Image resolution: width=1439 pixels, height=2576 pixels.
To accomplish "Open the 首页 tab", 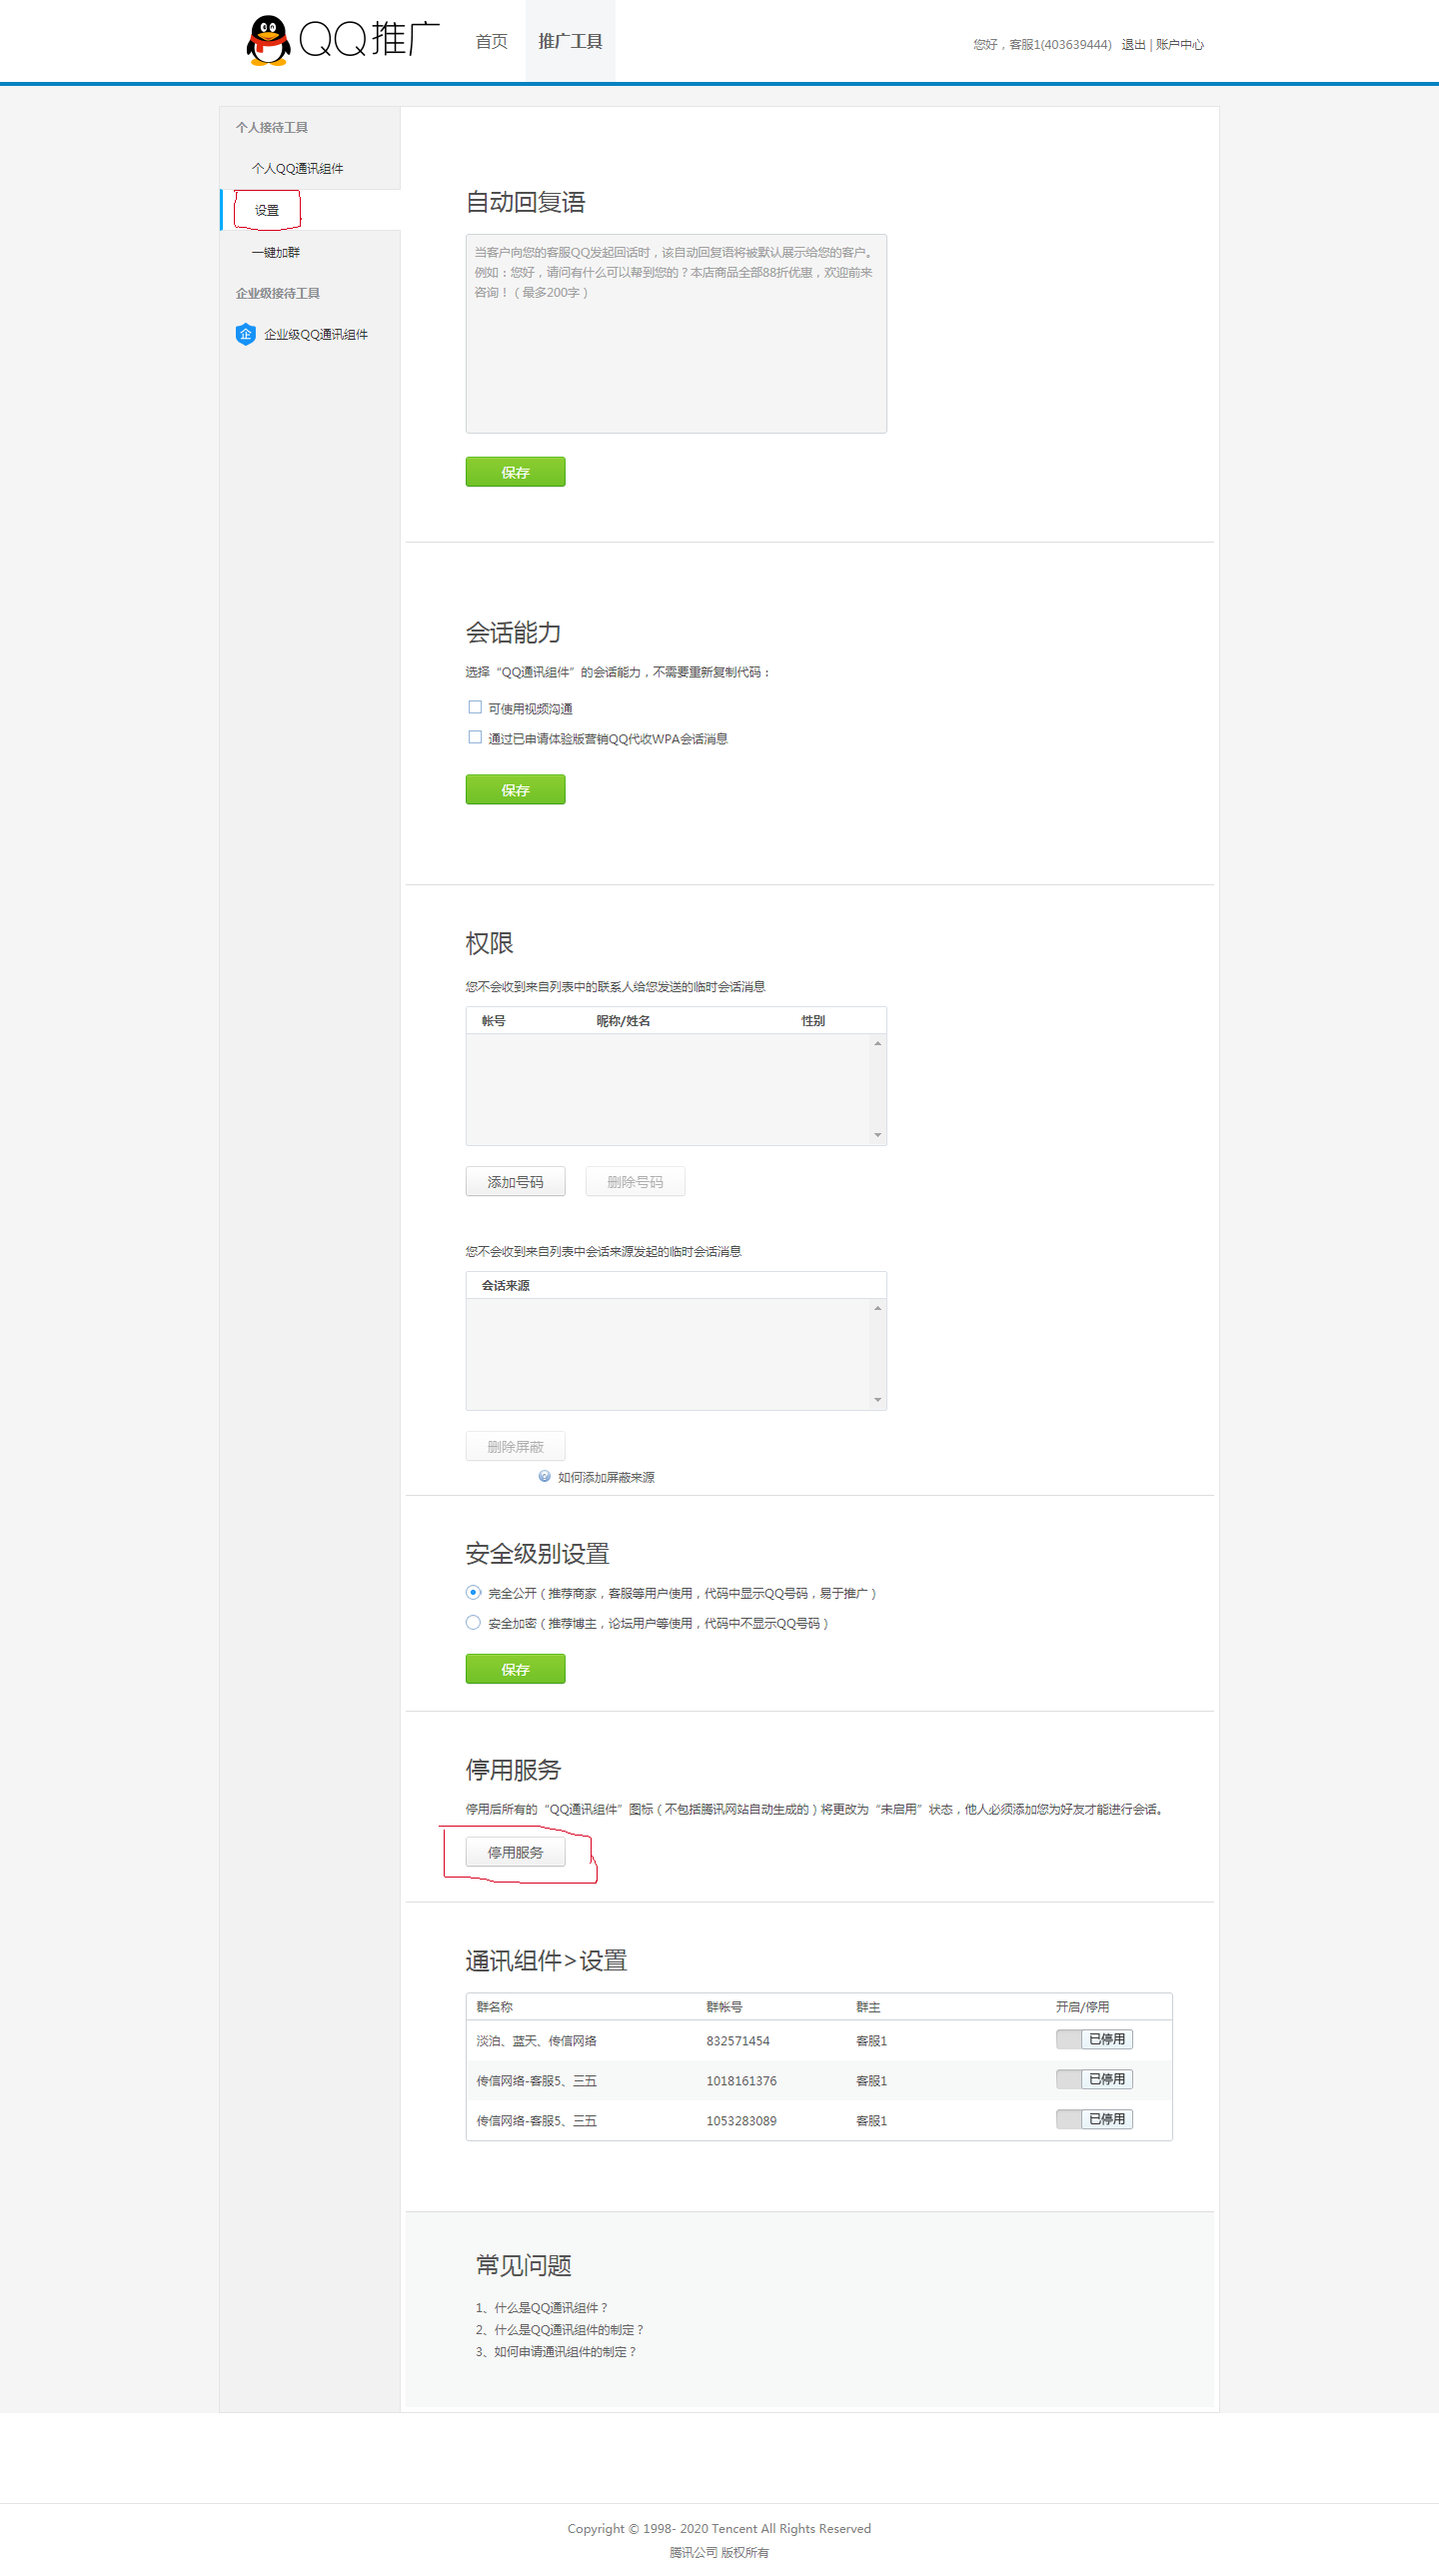I will pyautogui.click(x=491, y=41).
